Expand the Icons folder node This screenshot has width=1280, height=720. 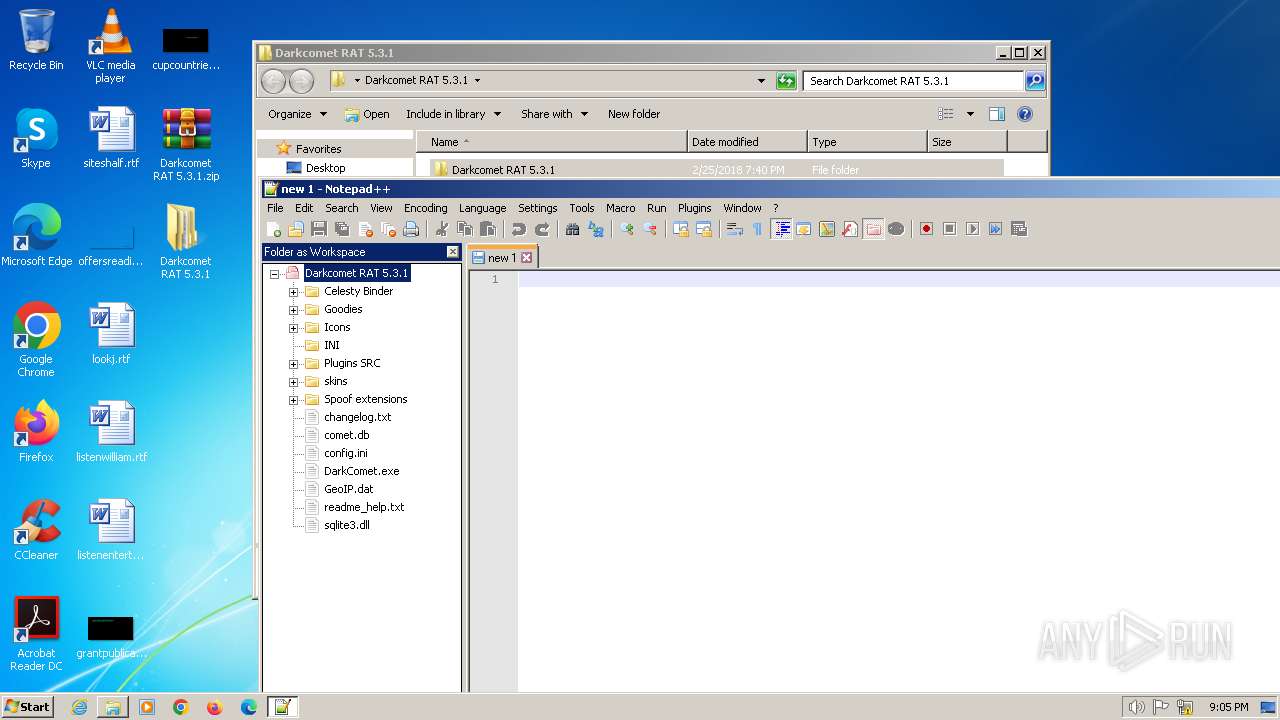tap(294, 328)
